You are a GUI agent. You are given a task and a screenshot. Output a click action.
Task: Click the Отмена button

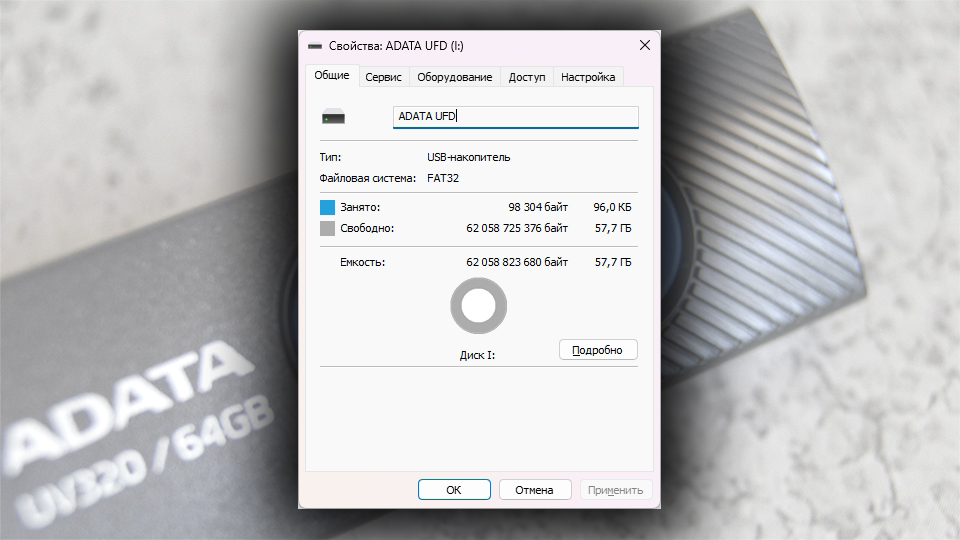click(x=534, y=490)
